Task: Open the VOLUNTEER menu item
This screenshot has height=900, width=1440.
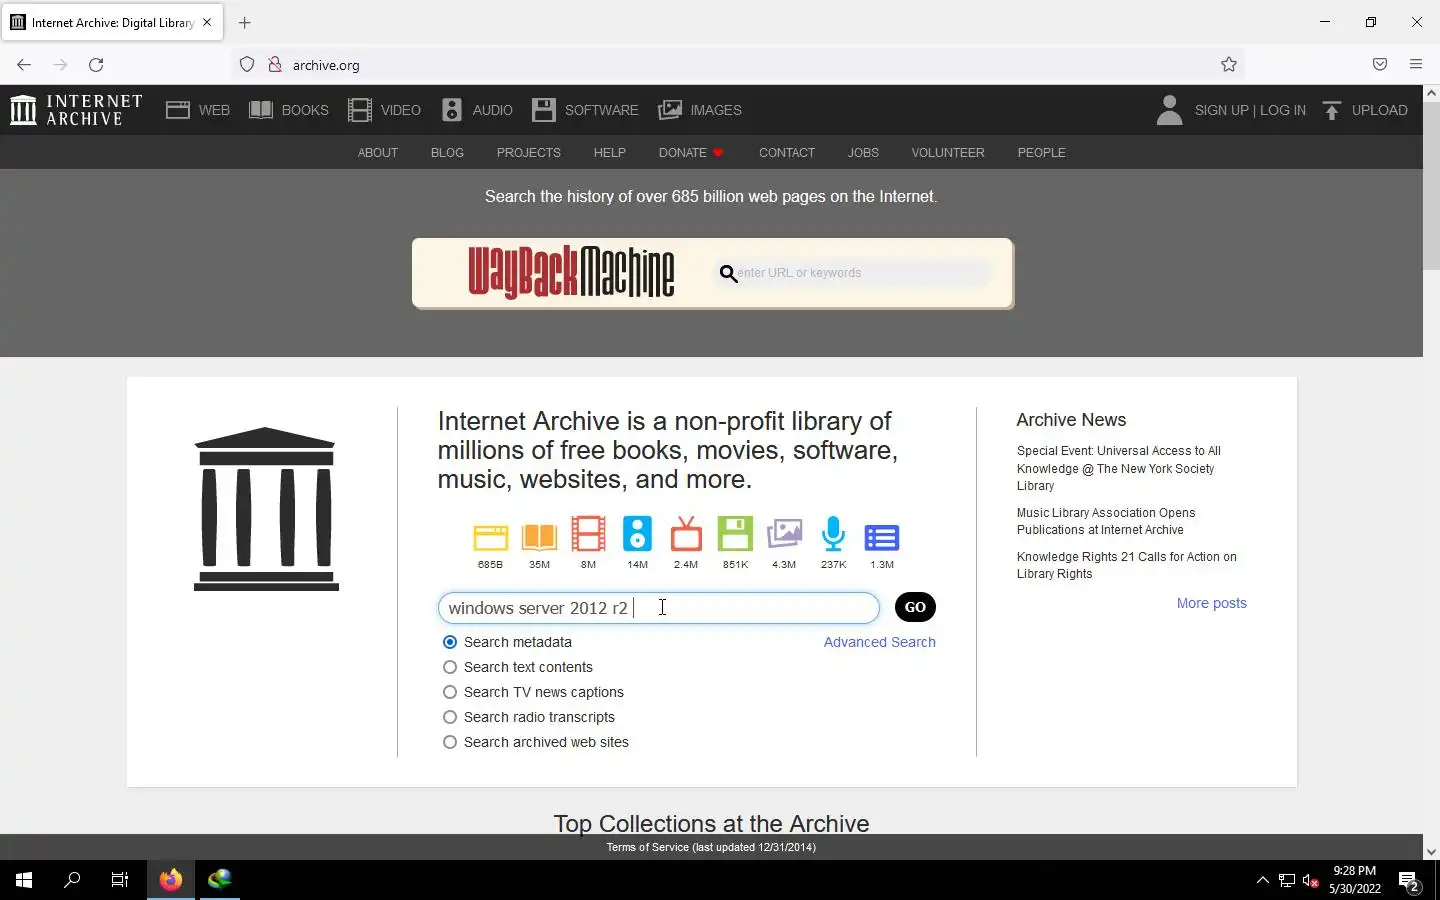Action: (x=948, y=153)
